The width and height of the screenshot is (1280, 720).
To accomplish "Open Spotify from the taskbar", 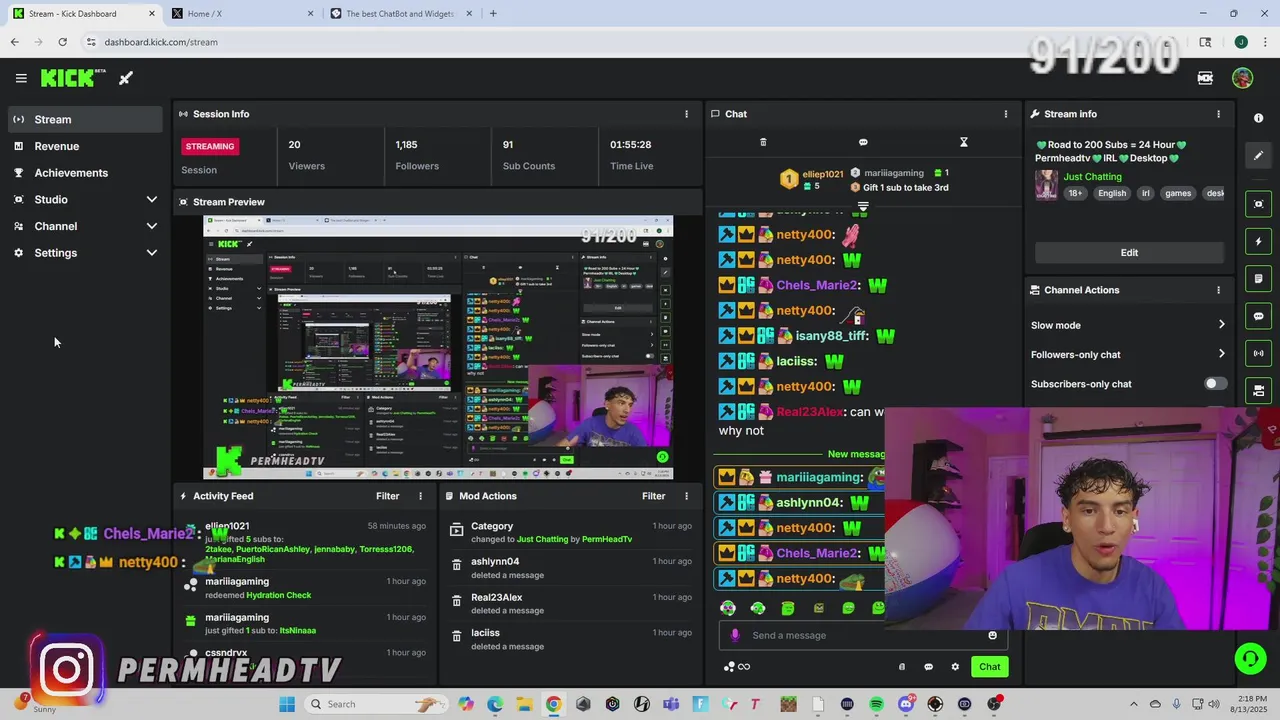I will (x=876, y=704).
